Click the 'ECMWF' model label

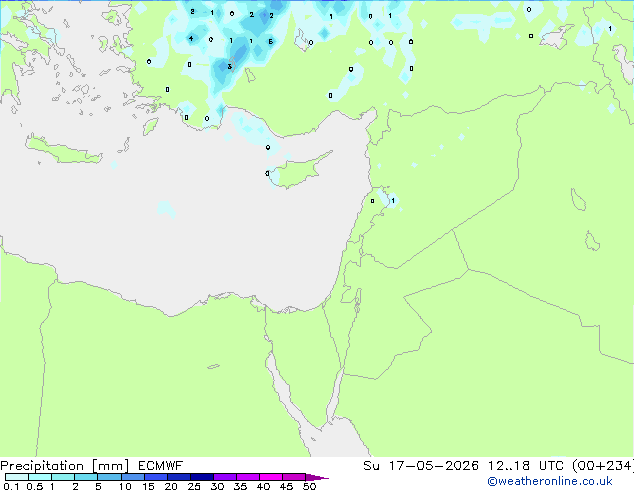(x=160, y=466)
